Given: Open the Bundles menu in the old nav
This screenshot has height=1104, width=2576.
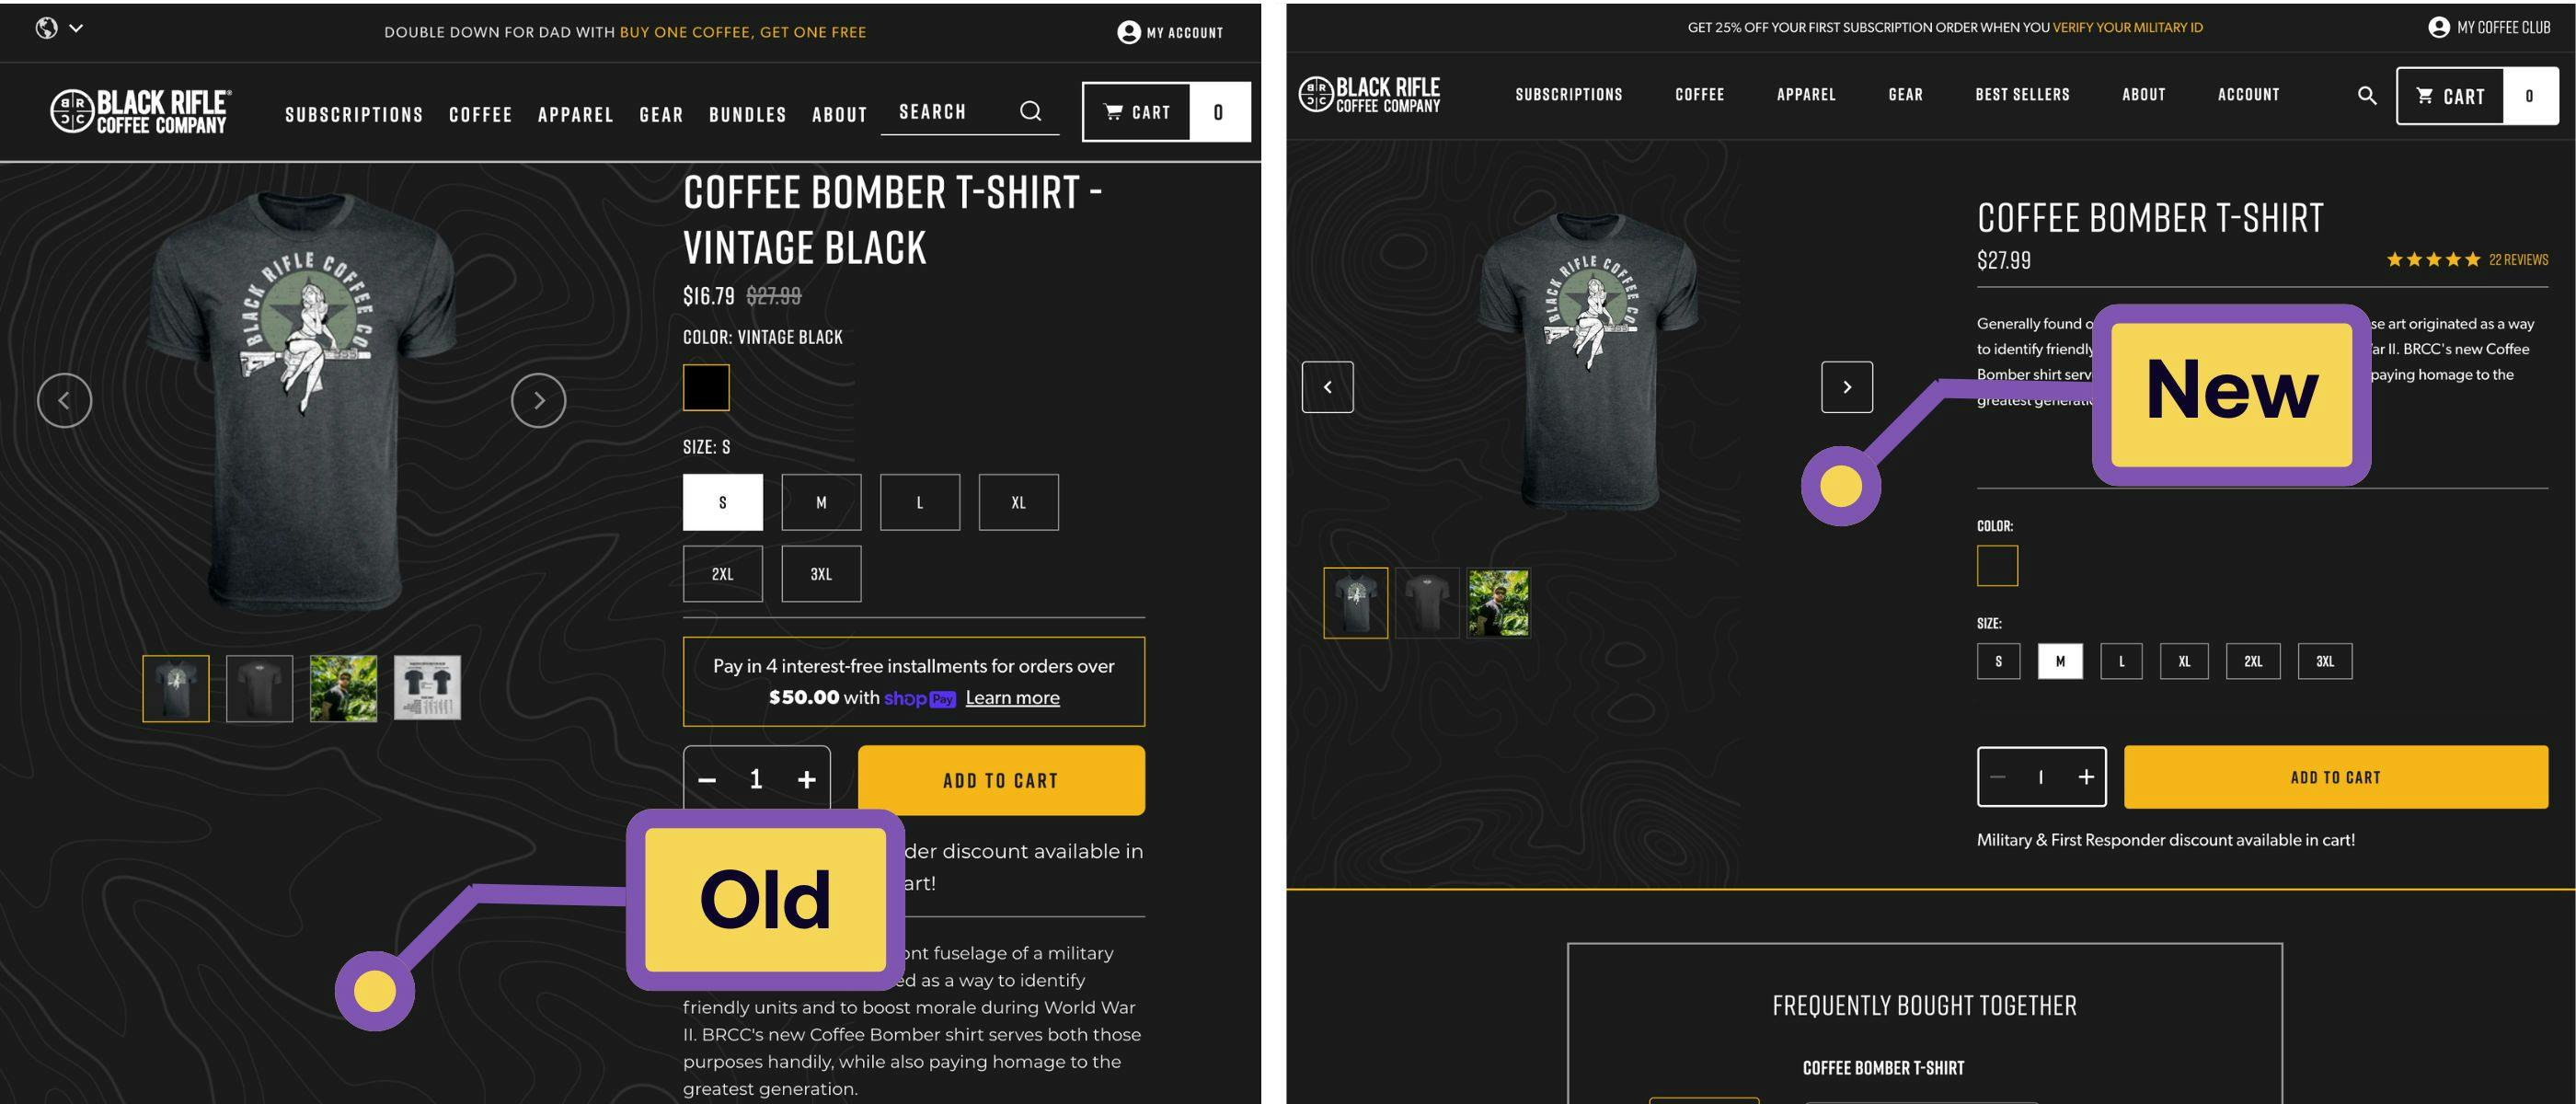Looking at the screenshot, I should [748, 114].
